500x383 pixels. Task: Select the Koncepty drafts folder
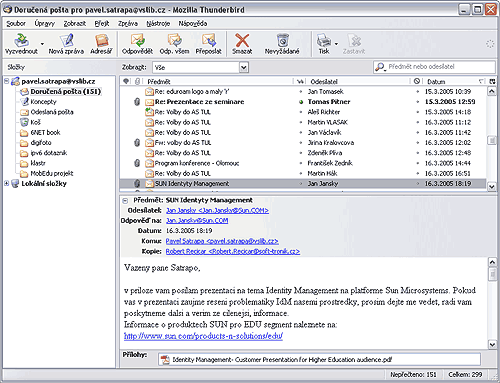(x=39, y=102)
